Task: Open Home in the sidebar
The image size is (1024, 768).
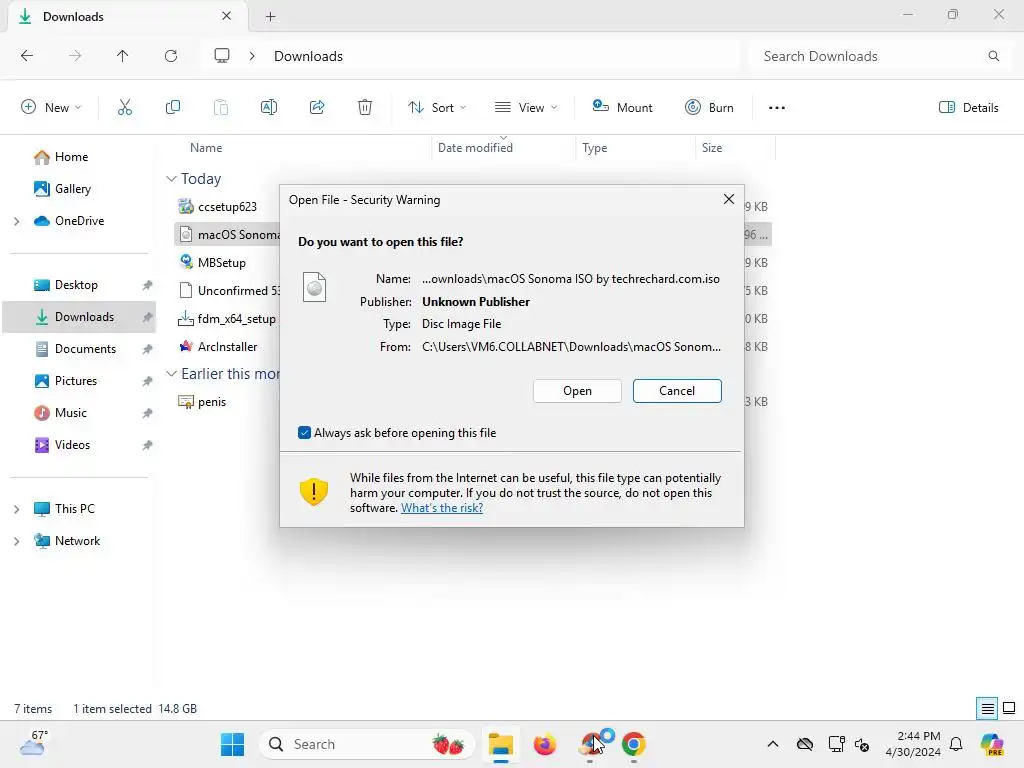Action: click(x=71, y=157)
